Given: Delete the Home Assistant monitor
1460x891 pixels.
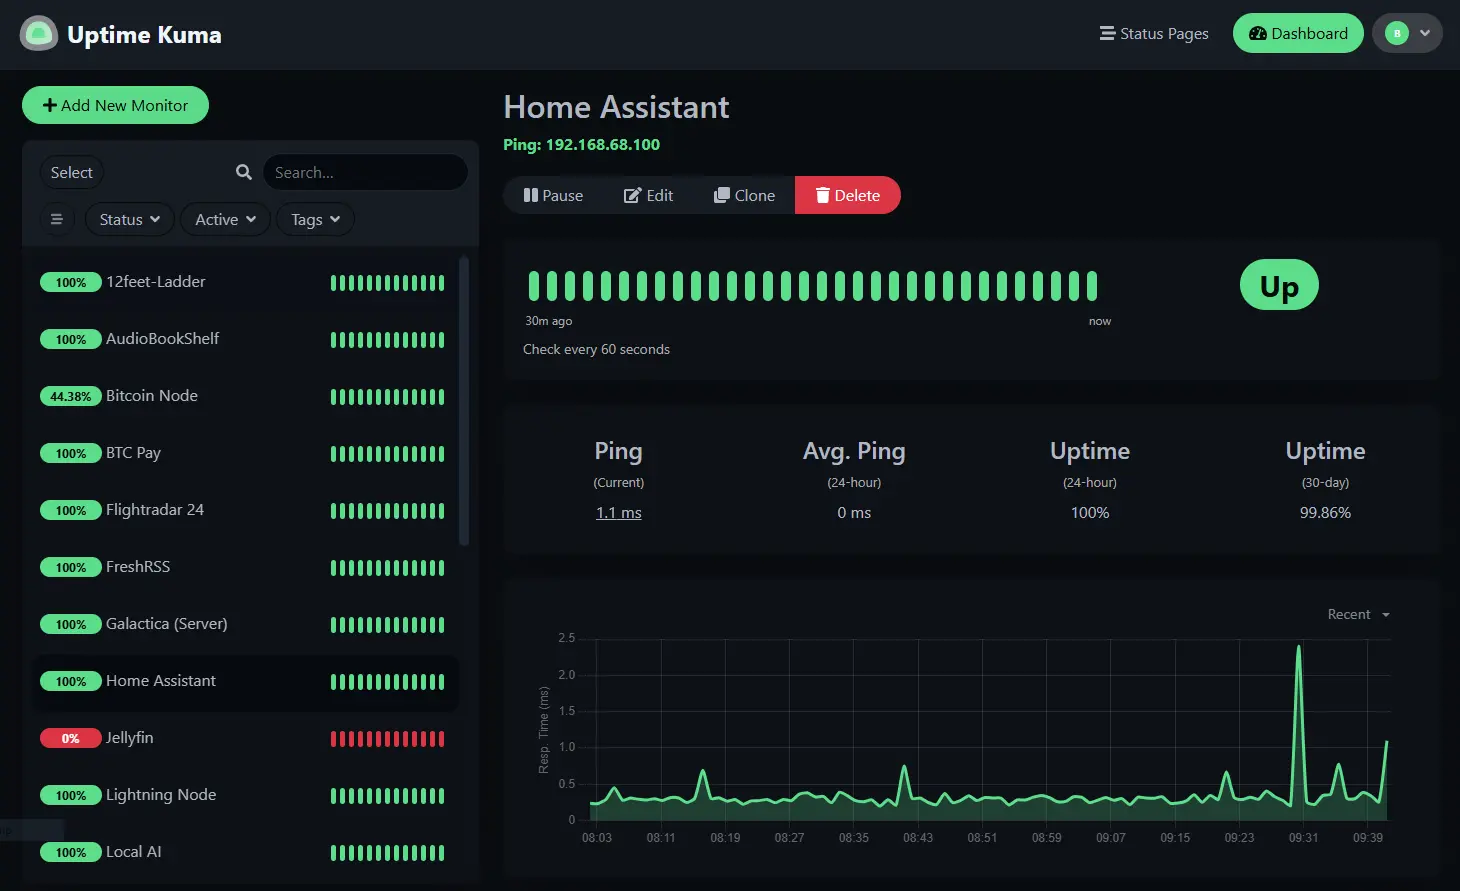Looking at the screenshot, I should click(847, 195).
